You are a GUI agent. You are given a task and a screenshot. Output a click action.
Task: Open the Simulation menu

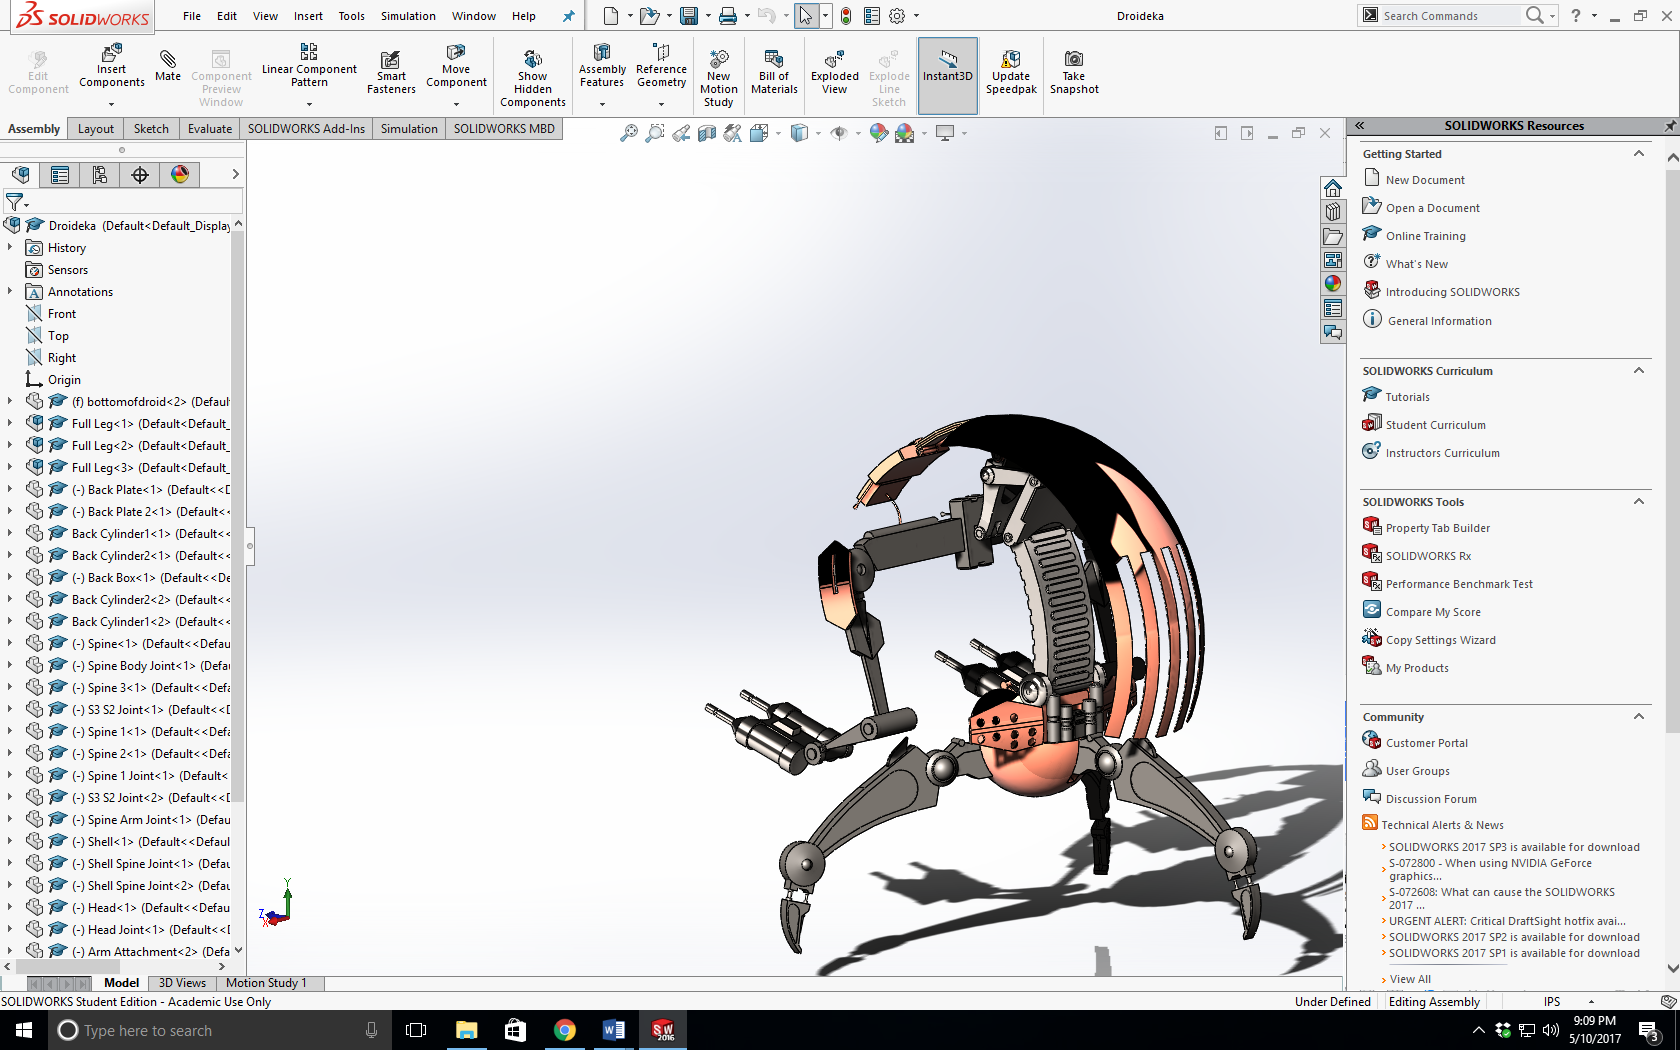(x=408, y=16)
